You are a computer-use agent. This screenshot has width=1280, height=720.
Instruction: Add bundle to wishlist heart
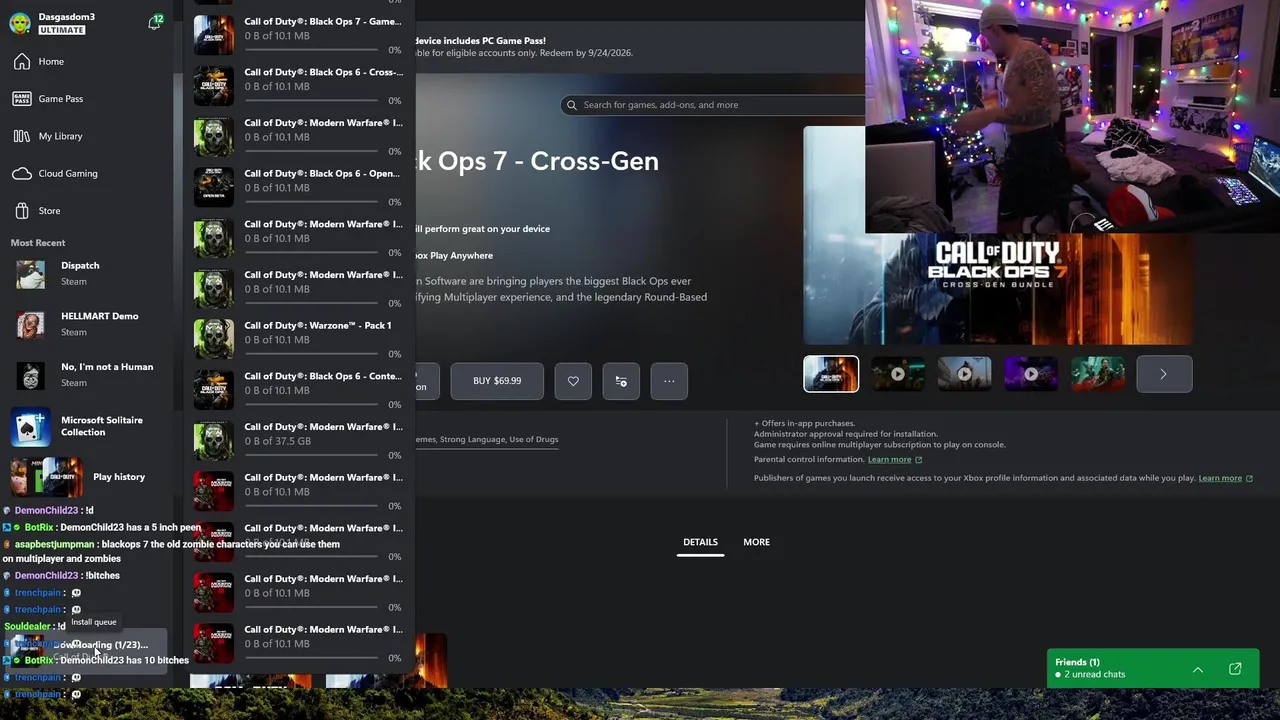(x=573, y=381)
